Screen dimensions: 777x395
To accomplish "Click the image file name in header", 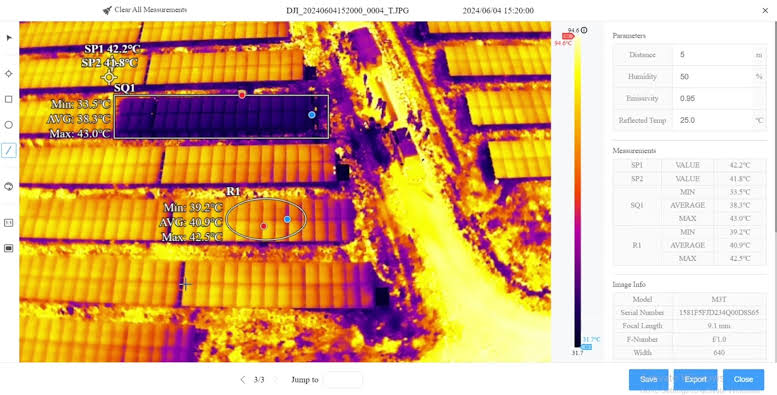I will (x=347, y=10).
